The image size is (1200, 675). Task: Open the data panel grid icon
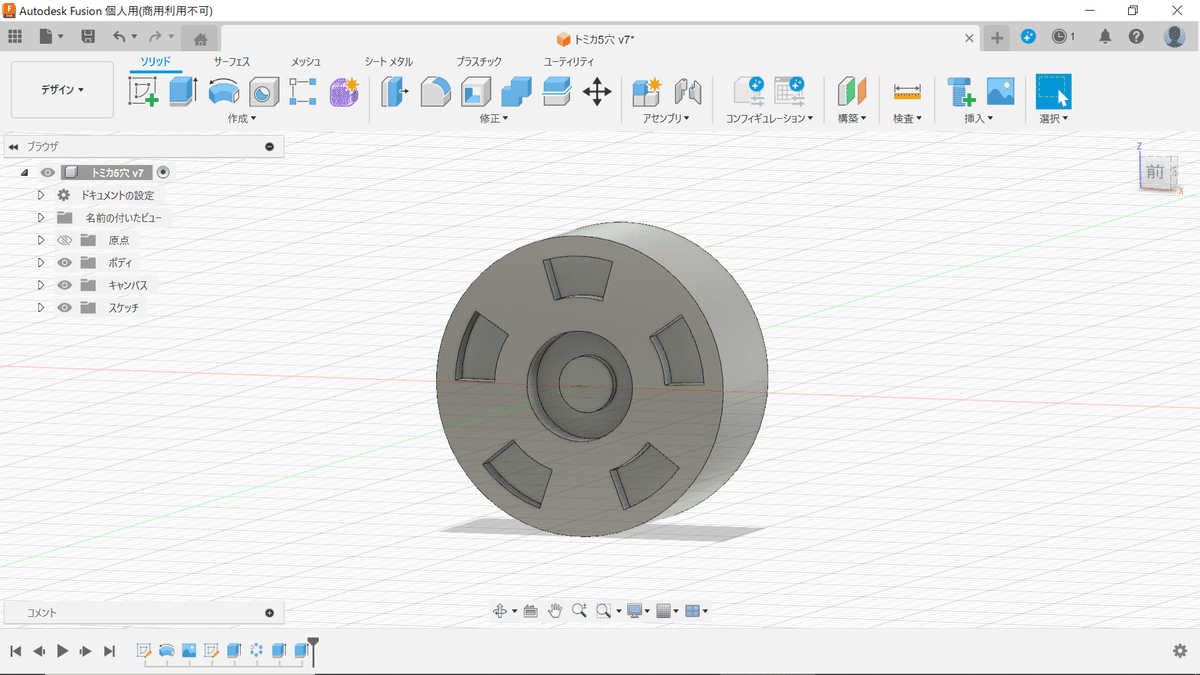coord(15,36)
